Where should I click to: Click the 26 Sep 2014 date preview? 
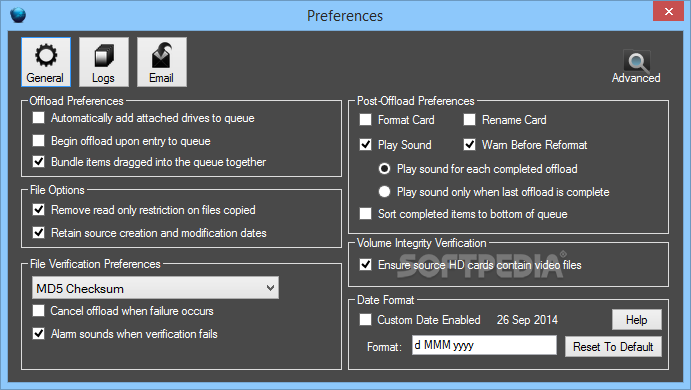coord(527,319)
